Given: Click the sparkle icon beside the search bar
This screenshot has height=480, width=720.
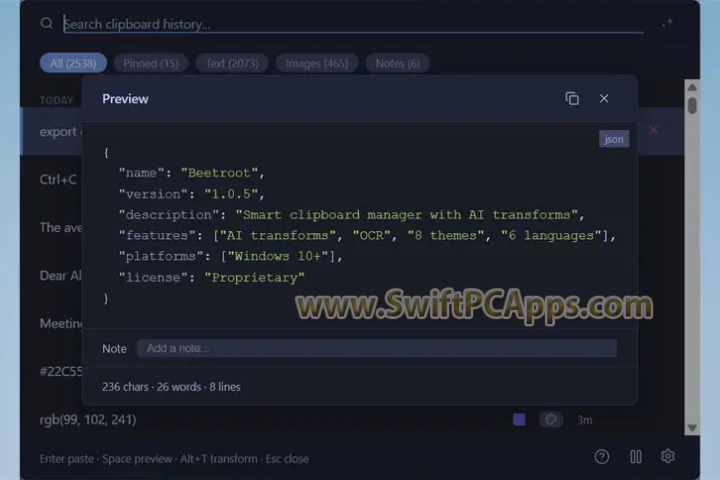Looking at the screenshot, I should click(667, 23).
